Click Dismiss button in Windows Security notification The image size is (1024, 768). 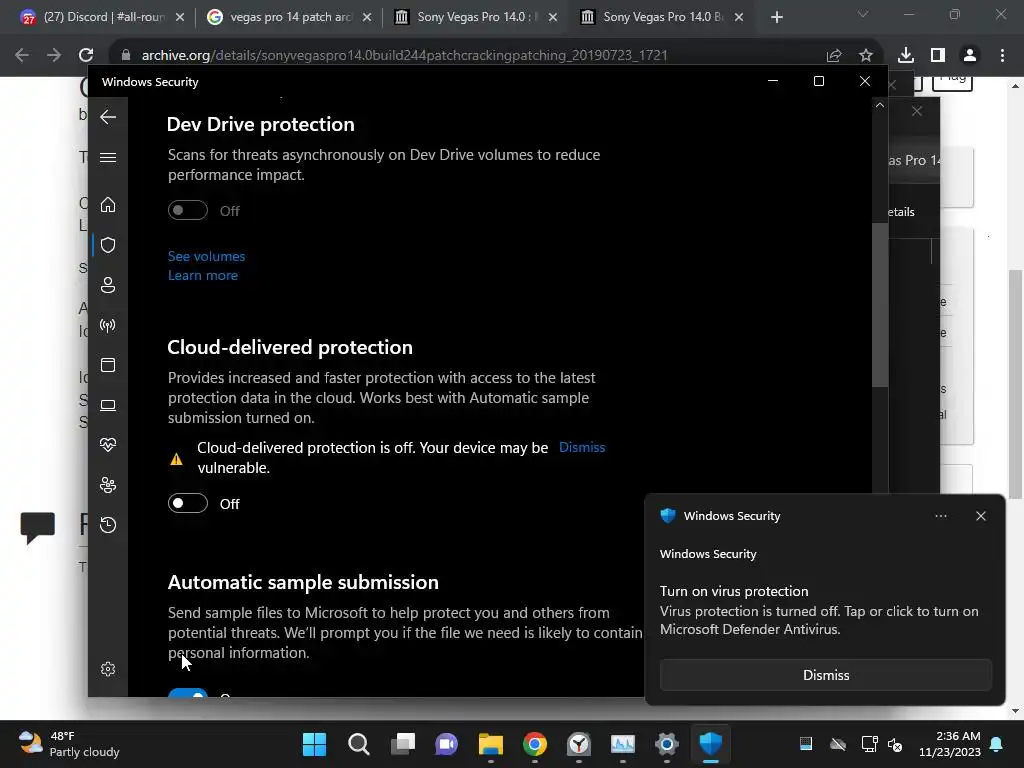coord(825,675)
